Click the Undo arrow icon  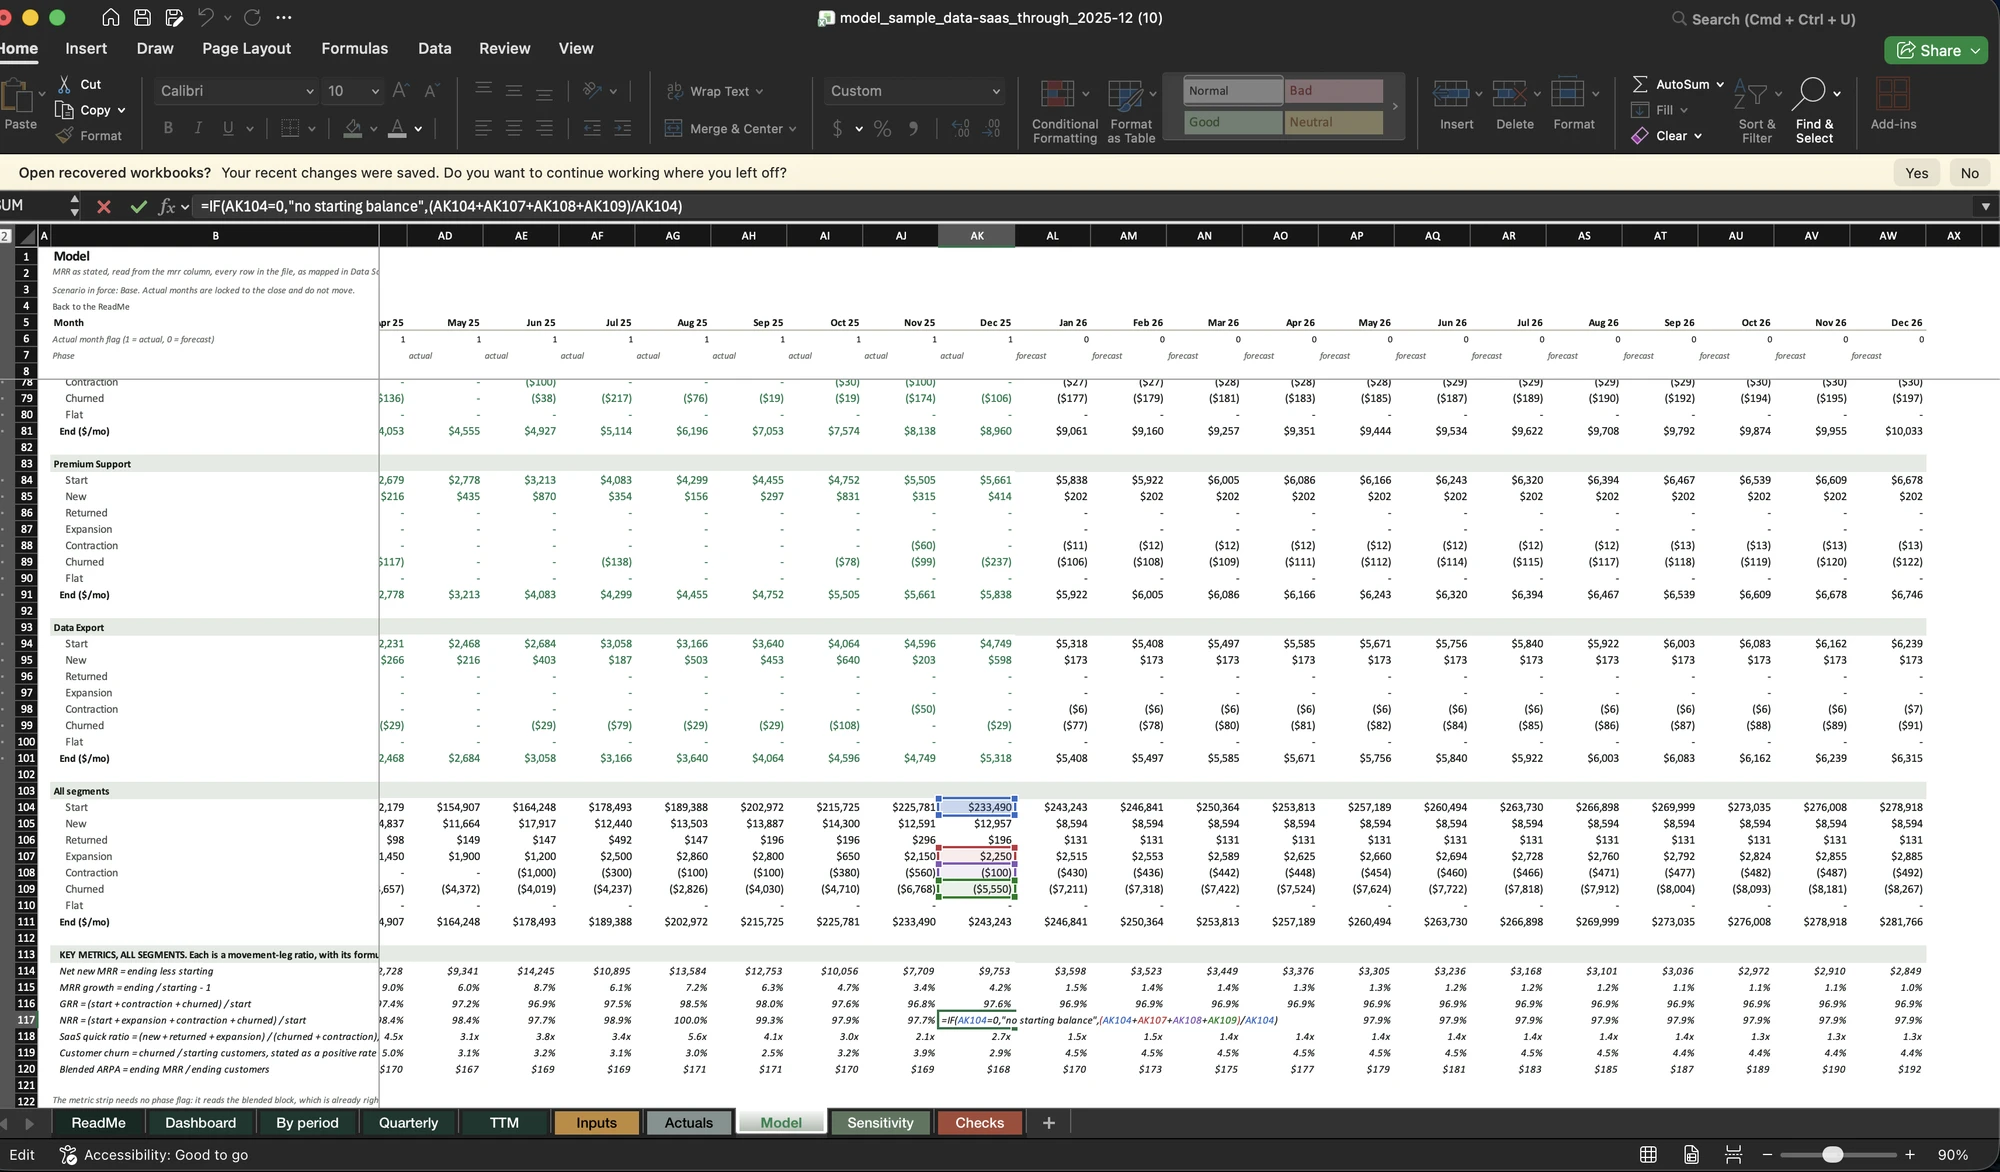206,18
